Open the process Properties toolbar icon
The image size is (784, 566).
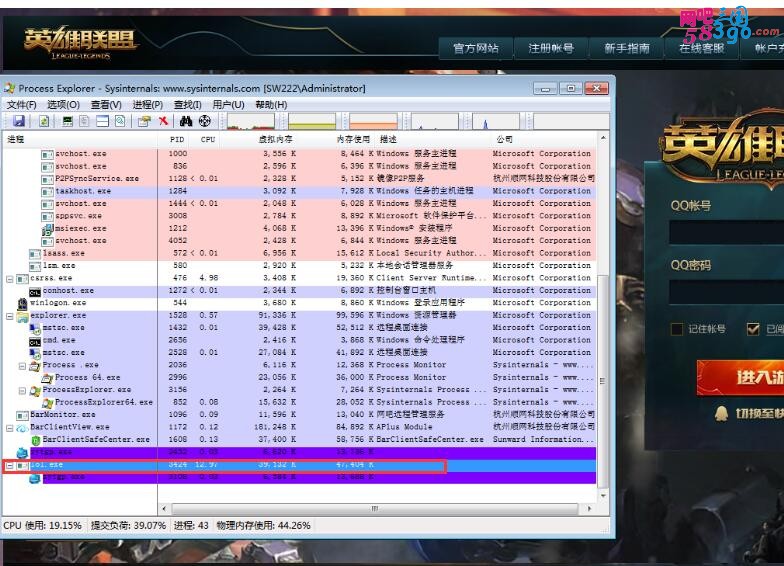(144, 121)
